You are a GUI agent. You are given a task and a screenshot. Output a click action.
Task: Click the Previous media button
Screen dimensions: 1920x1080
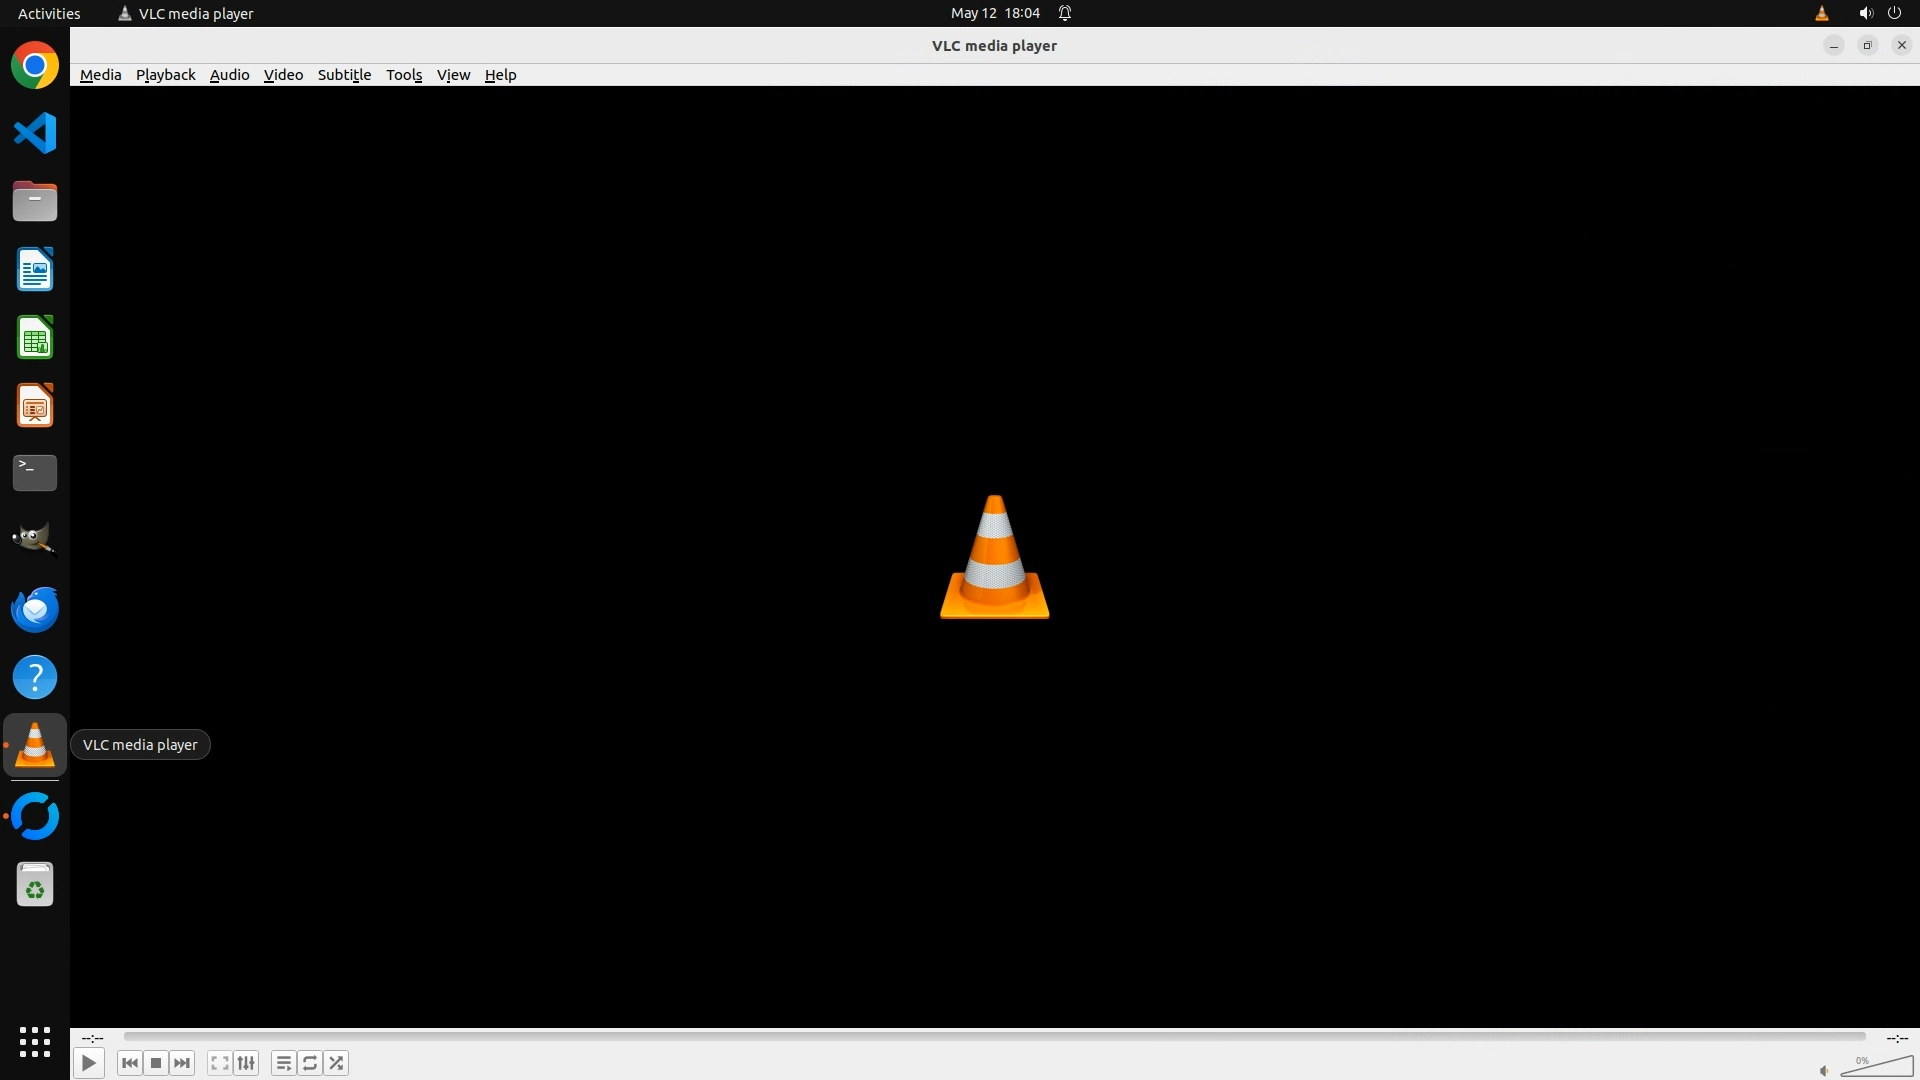point(129,1063)
